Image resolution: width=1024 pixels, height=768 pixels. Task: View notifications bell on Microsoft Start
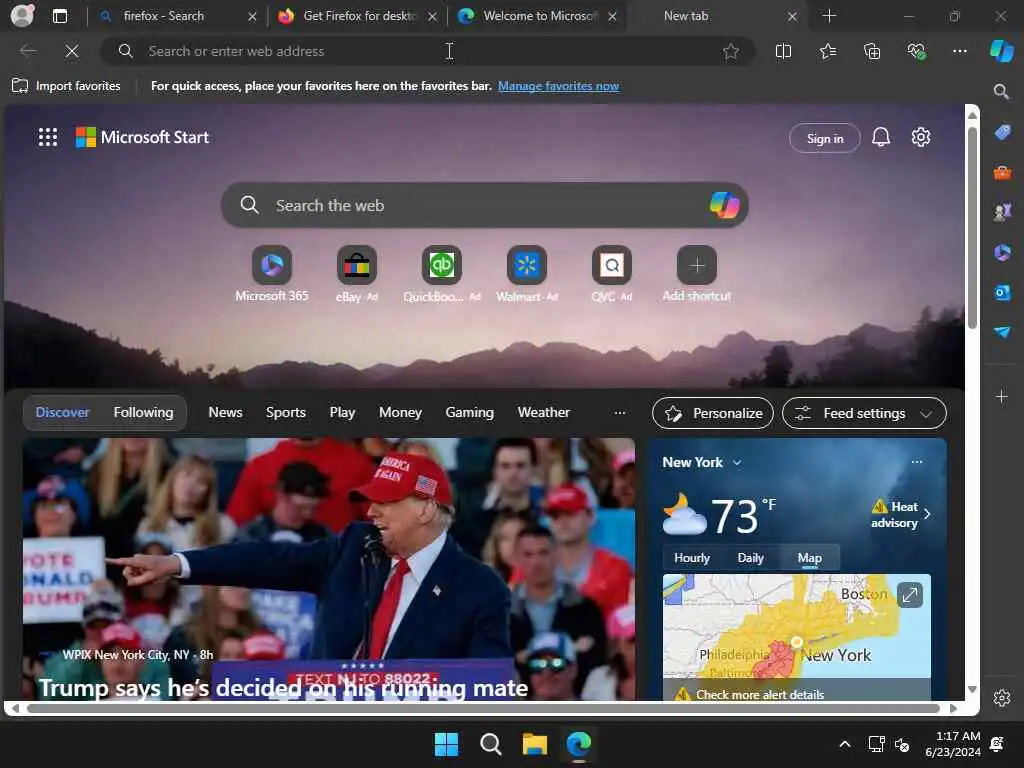pyautogui.click(x=881, y=137)
